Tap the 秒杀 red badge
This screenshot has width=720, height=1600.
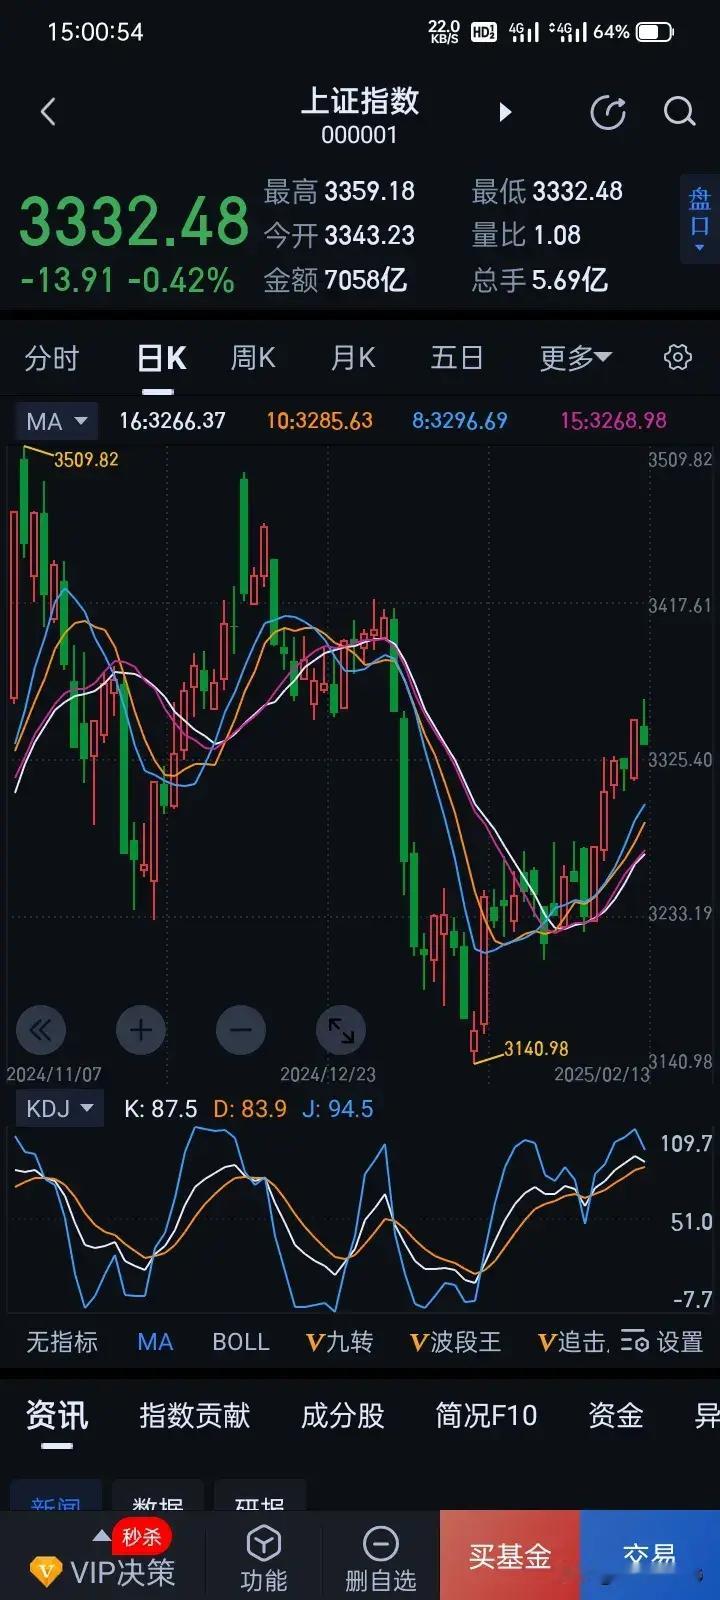pos(141,1537)
